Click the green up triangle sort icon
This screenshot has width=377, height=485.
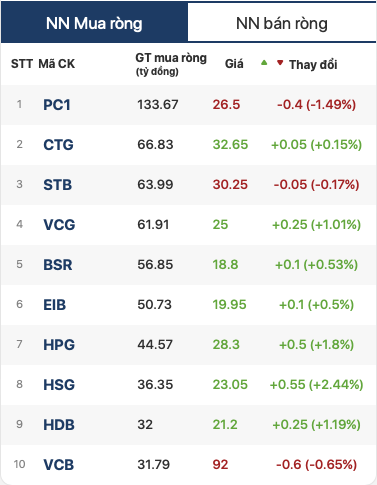[264, 62]
